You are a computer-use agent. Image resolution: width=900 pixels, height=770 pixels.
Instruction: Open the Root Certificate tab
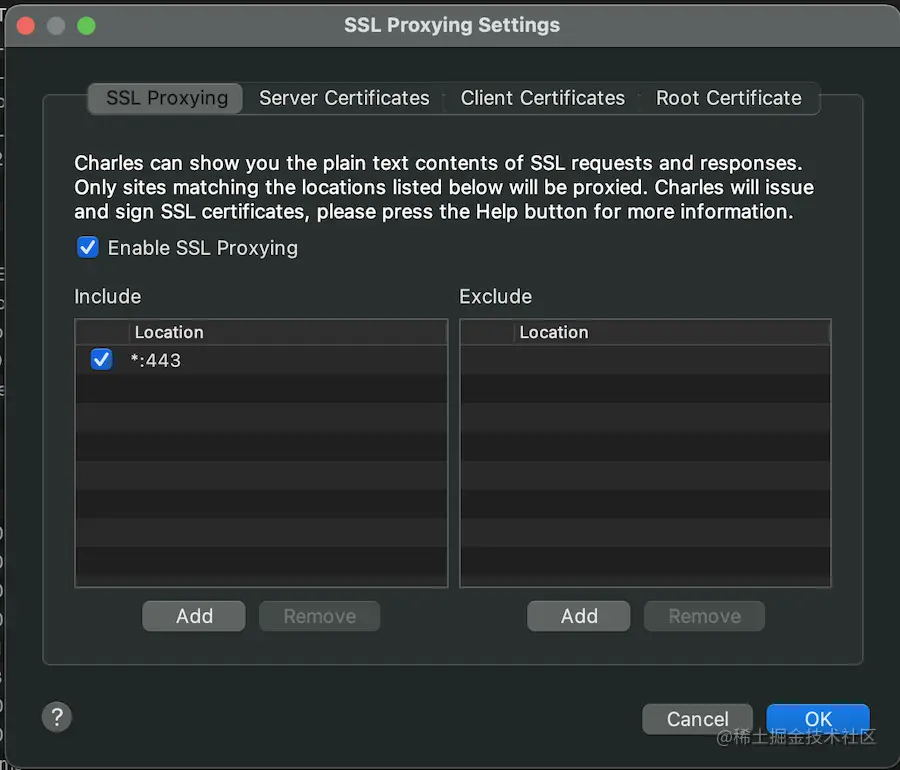[728, 98]
